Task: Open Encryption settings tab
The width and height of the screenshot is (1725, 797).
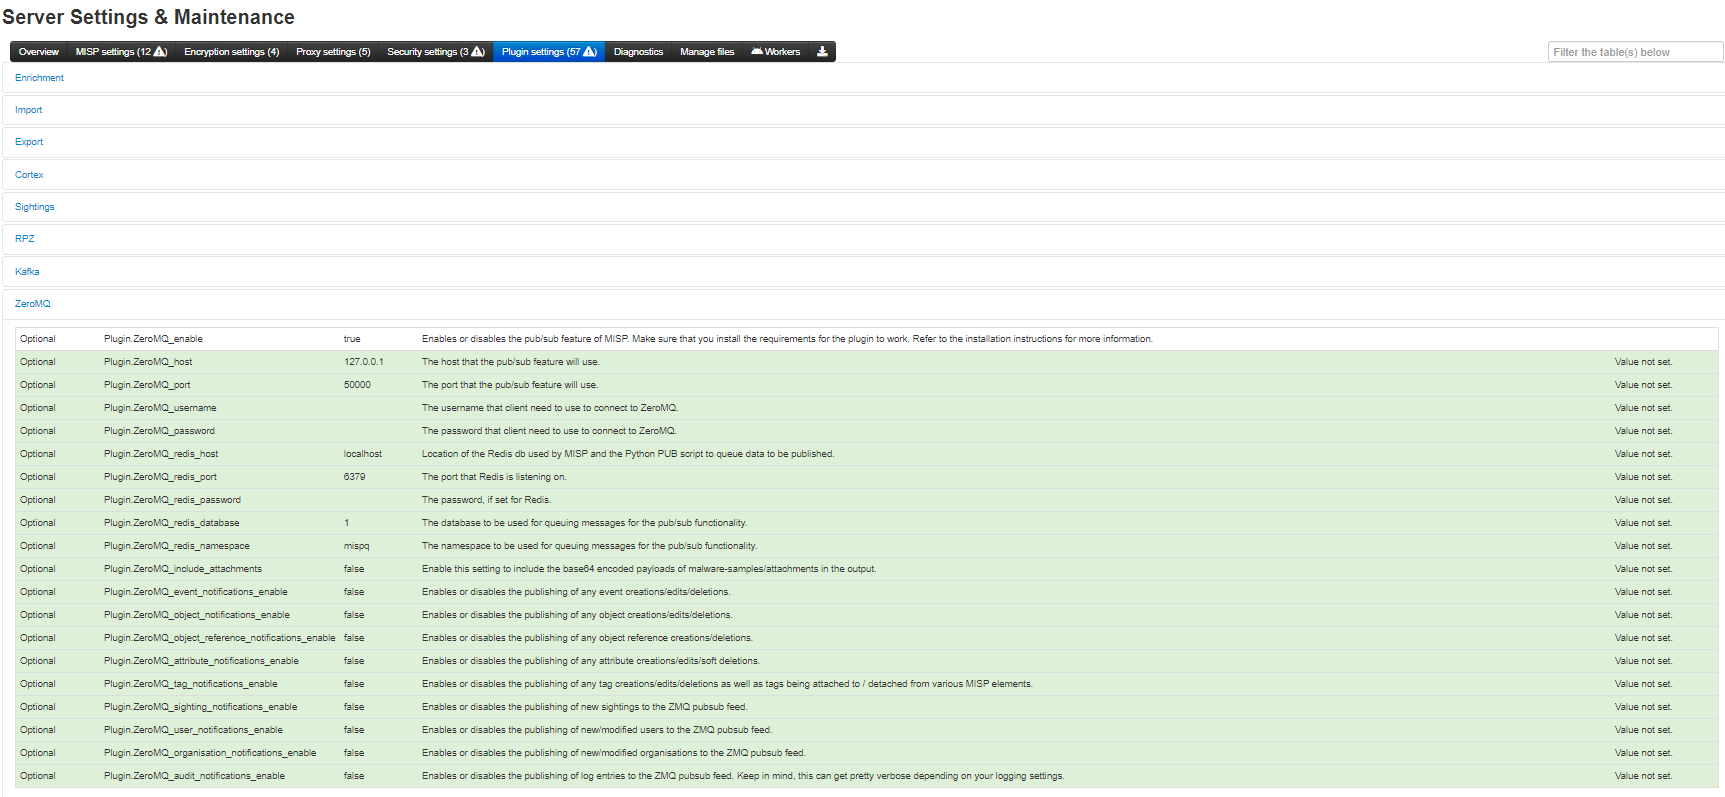Action: [x=231, y=52]
